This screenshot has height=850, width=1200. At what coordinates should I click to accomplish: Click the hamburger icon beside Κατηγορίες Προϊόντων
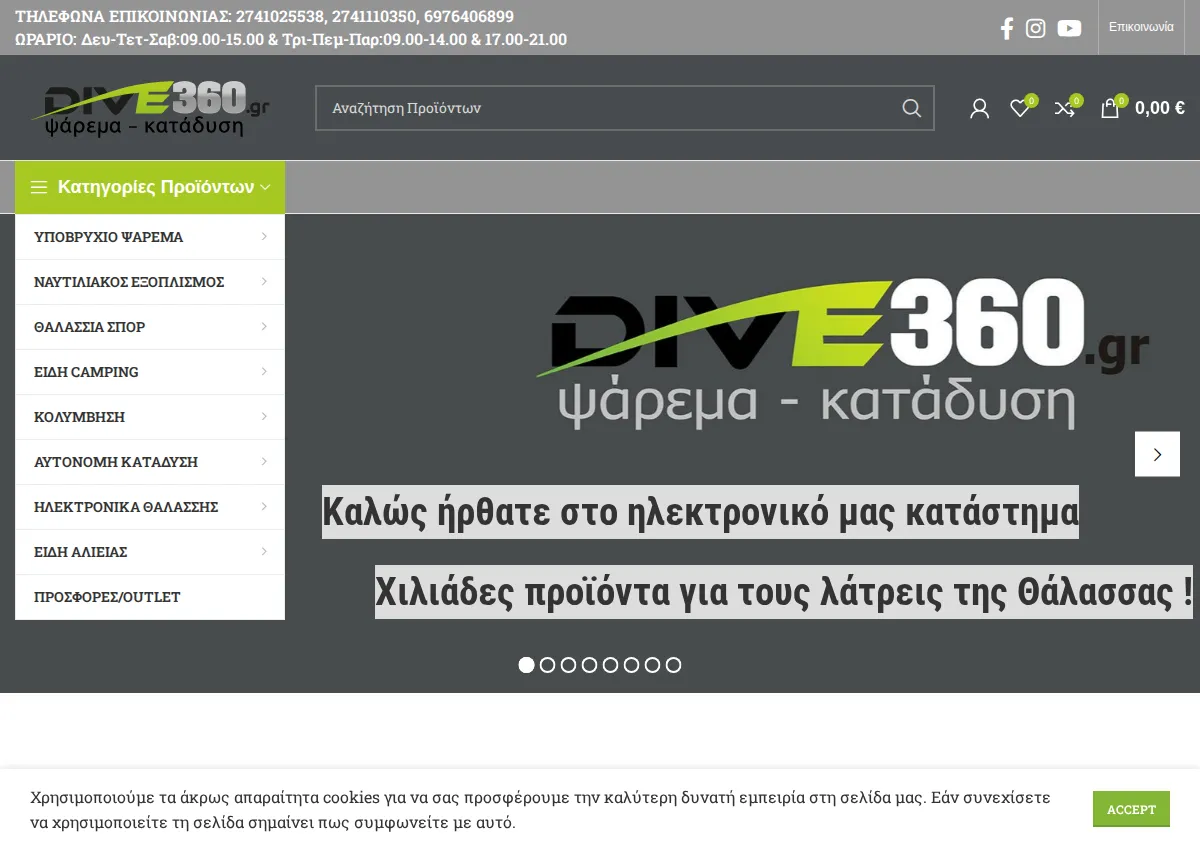pos(39,187)
